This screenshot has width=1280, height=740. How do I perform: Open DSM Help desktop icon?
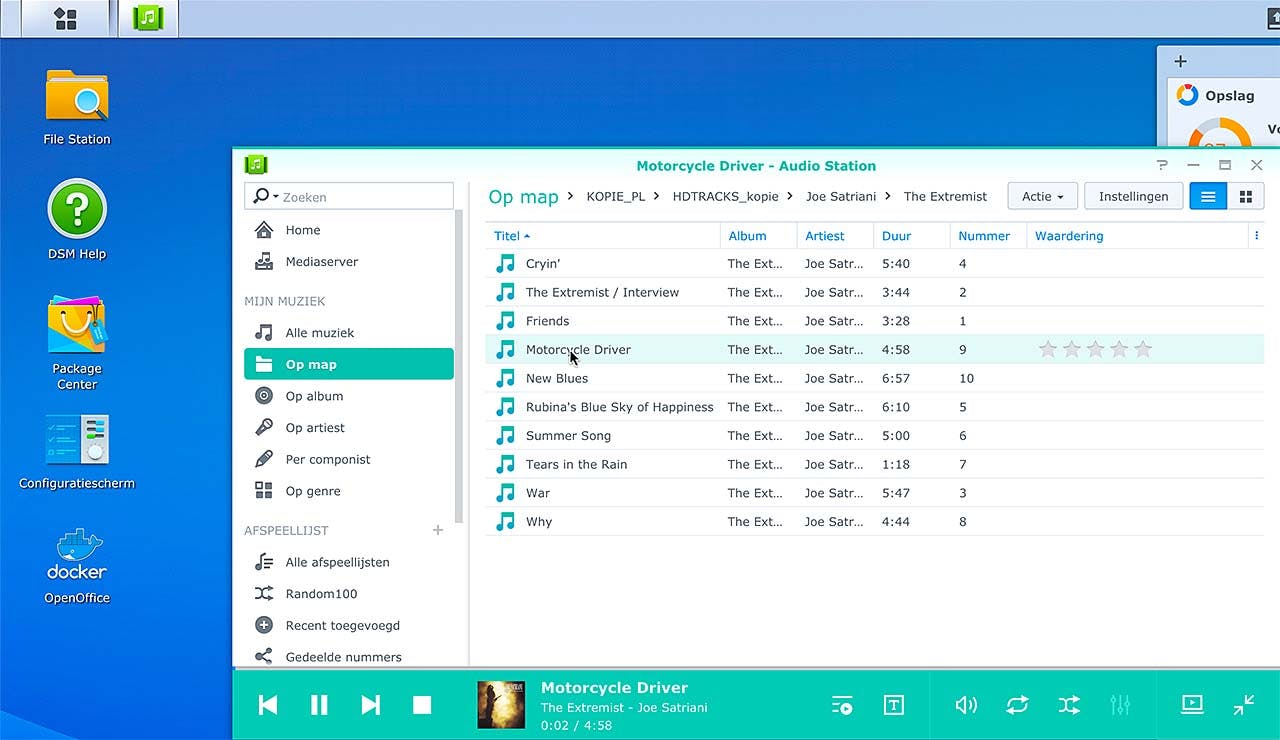pyautogui.click(x=77, y=220)
